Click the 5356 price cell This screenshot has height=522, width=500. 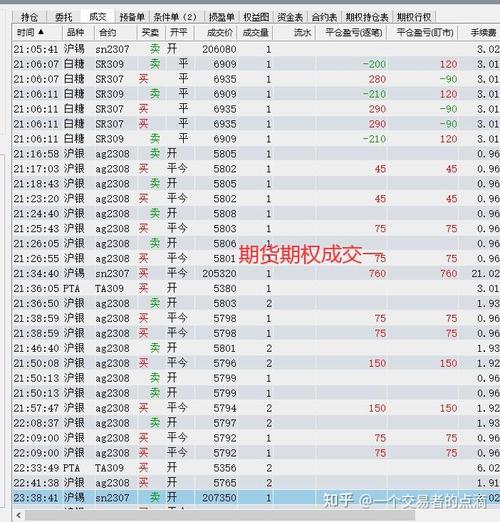pos(225,468)
